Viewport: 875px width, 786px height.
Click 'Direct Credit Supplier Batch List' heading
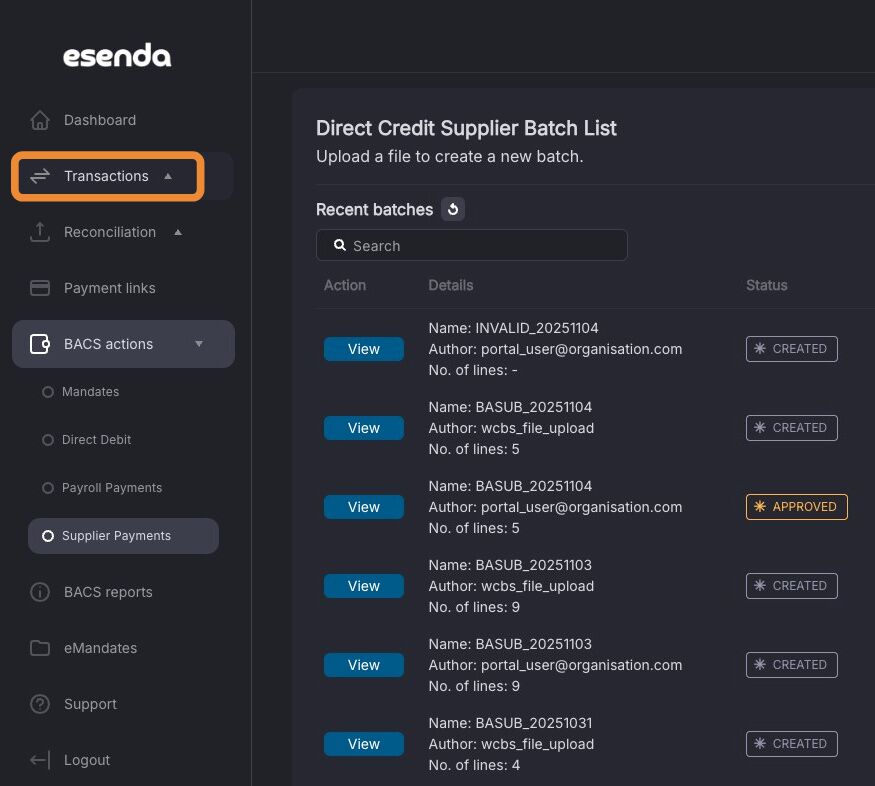(467, 128)
